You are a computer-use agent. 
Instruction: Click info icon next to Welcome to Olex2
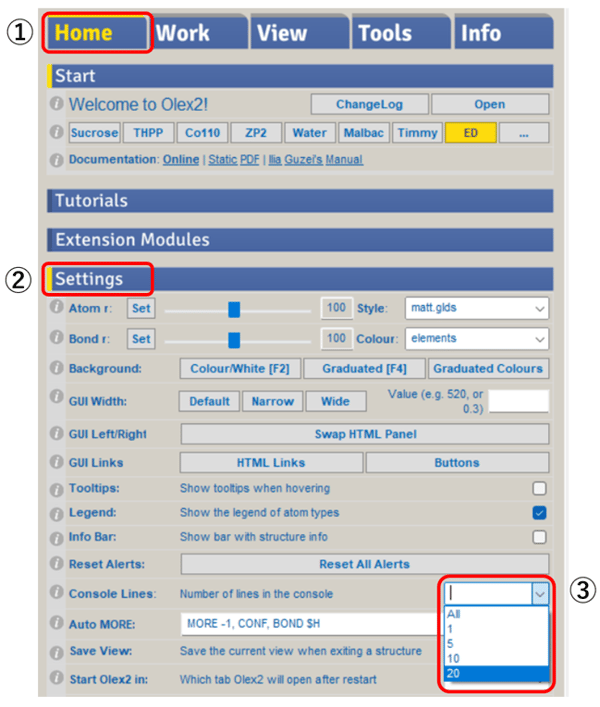[x=56, y=104]
